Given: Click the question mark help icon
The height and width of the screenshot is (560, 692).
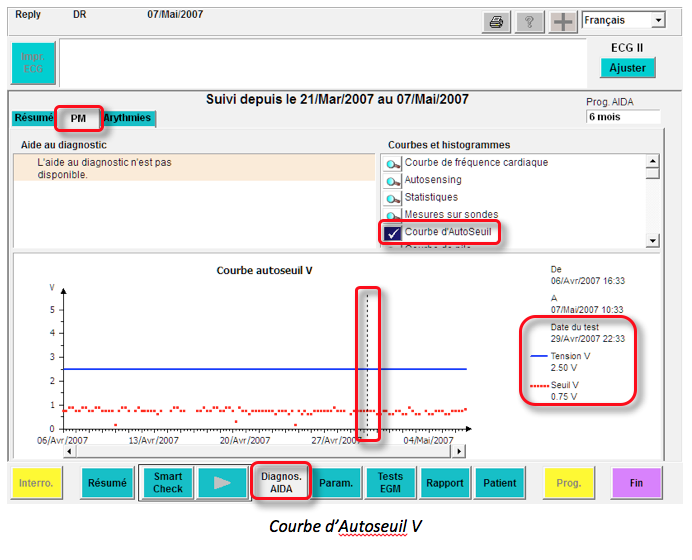Looking at the screenshot, I should click(529, 22).
